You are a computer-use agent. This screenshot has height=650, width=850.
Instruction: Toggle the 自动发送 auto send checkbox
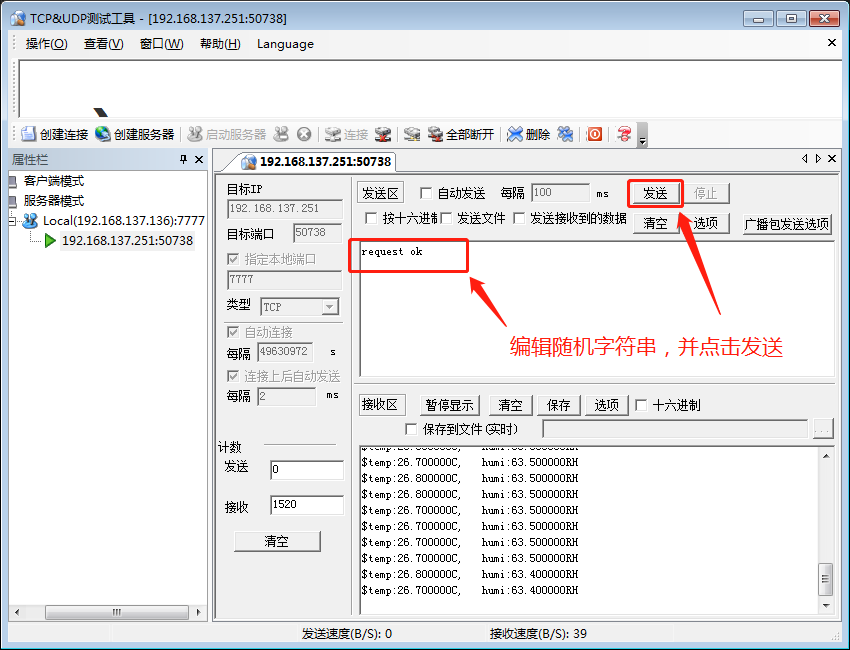pos(426,193)
